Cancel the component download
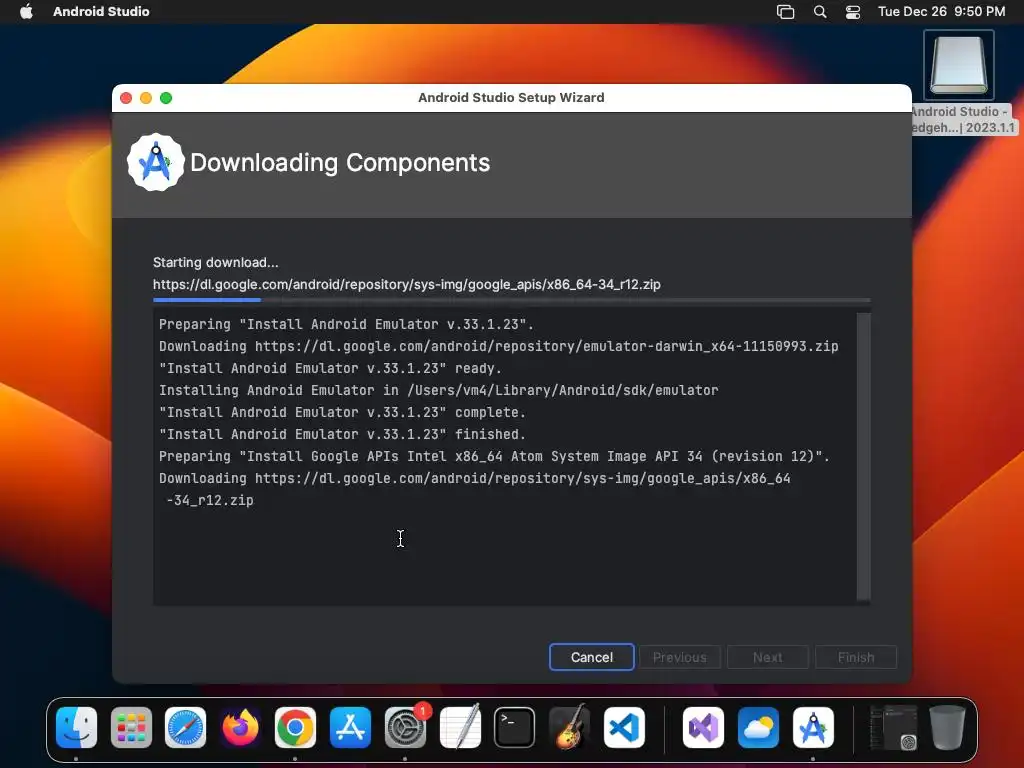The width and height of the screenshot is (1024, 768). 592,657
